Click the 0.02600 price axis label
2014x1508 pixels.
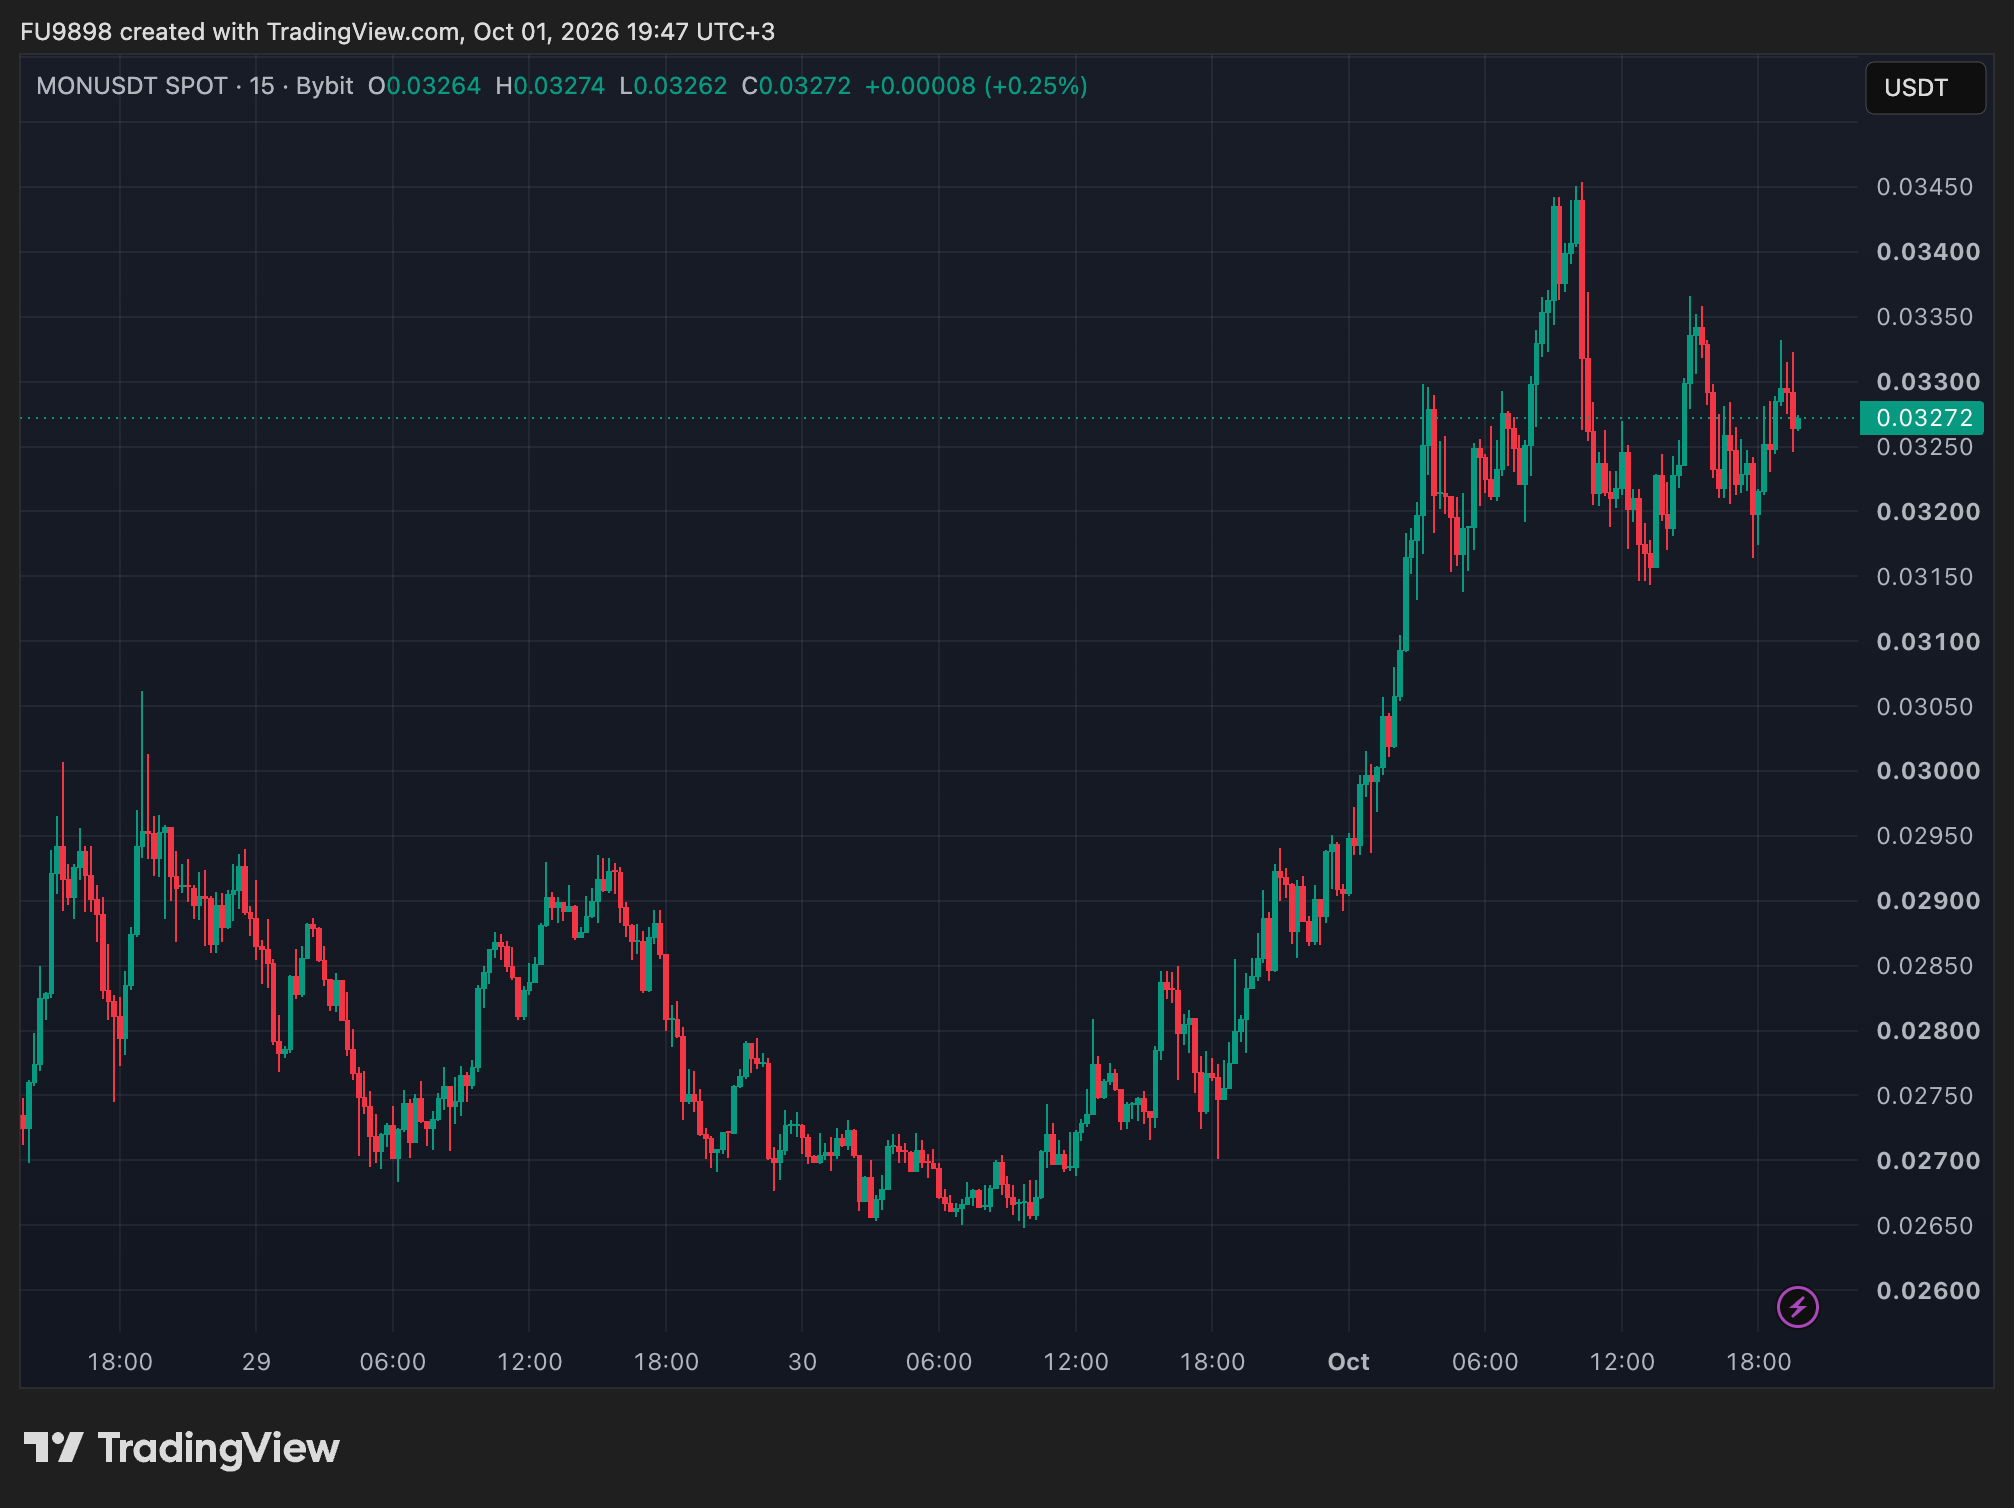(x=1928, y=1291)
